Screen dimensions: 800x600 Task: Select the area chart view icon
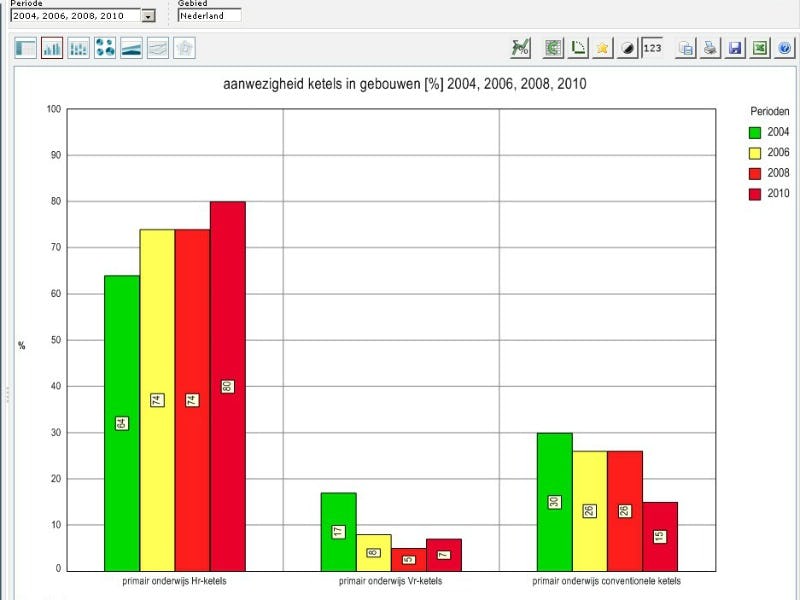tap(131, 48)
